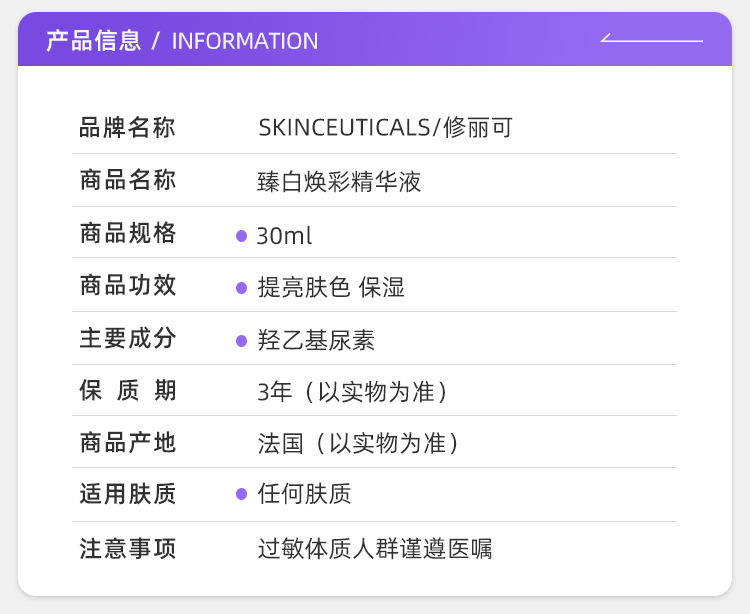Select the 商品规格 label
Screen dimensions: 750x614
(x=128, y=234)
